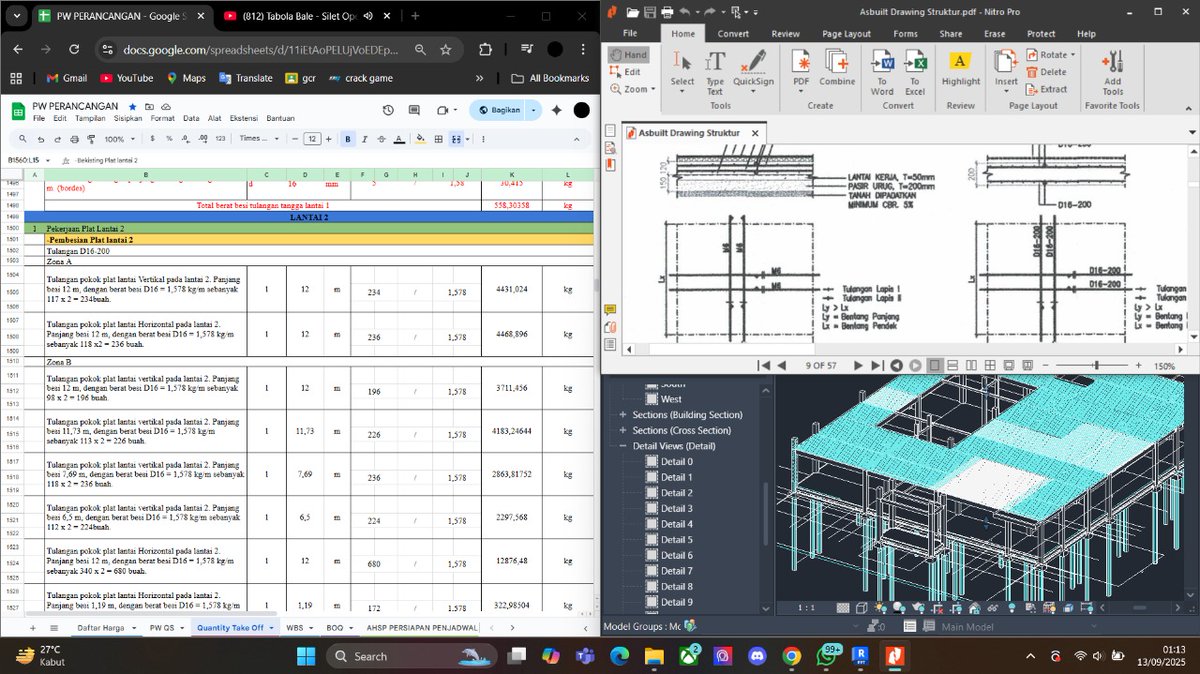
Task: Click the taskbar Search box
Action: (x=410, y=656)
